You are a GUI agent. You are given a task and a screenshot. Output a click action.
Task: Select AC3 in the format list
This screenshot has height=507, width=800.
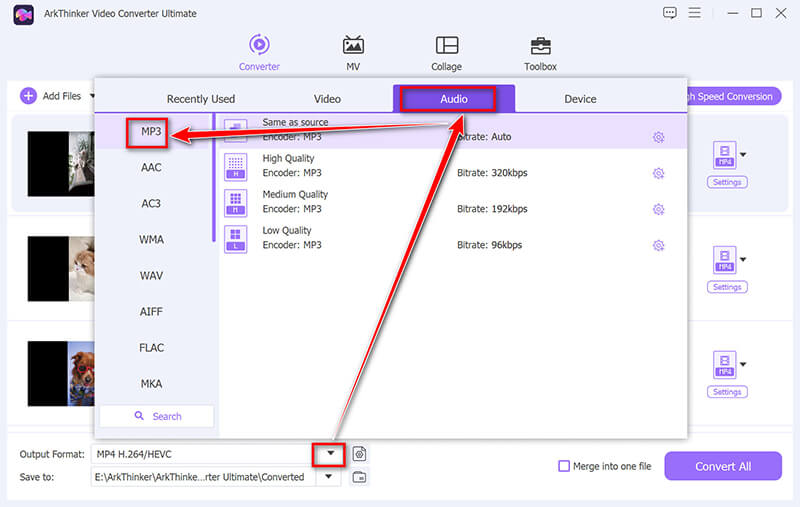pos(151,204)
